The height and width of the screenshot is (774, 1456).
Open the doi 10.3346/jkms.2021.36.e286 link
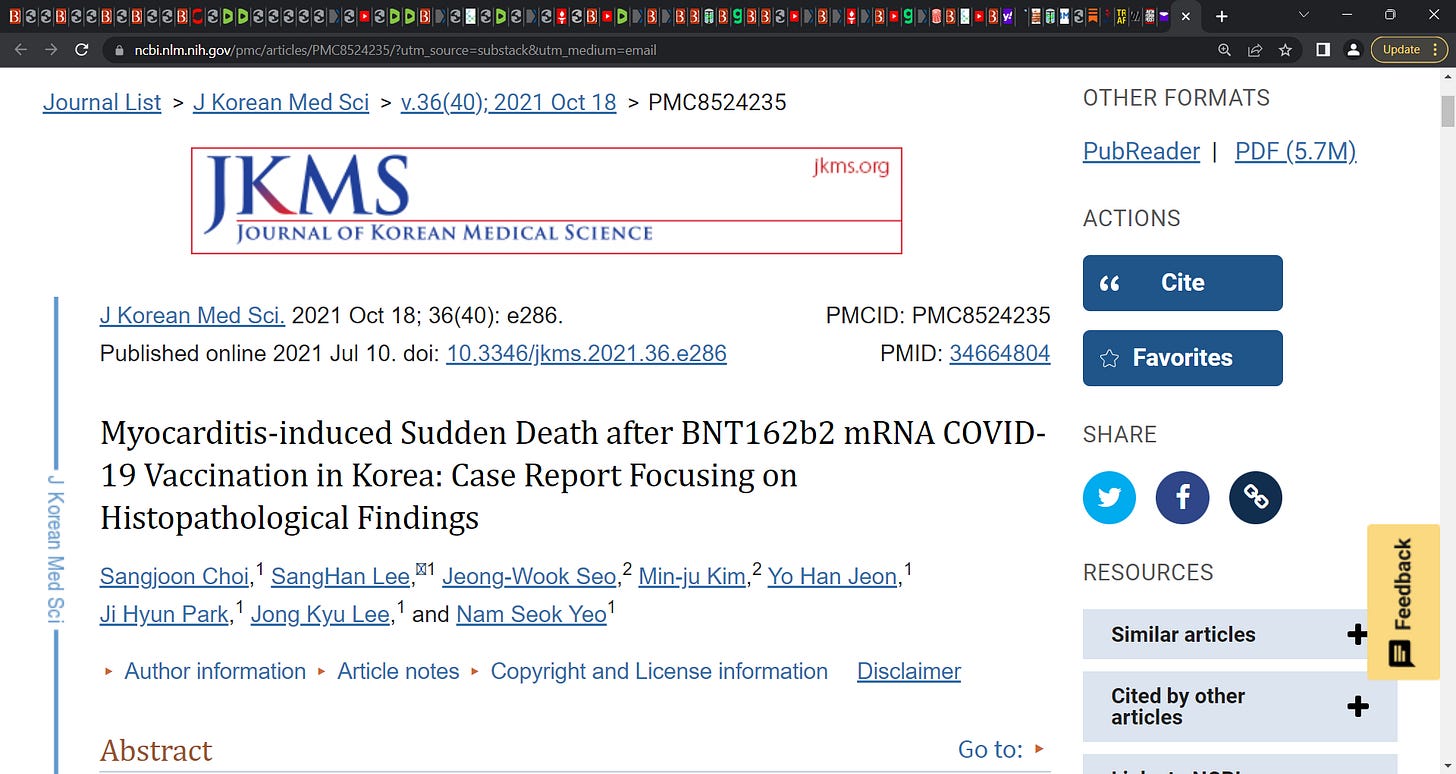(x=586, y=353)
